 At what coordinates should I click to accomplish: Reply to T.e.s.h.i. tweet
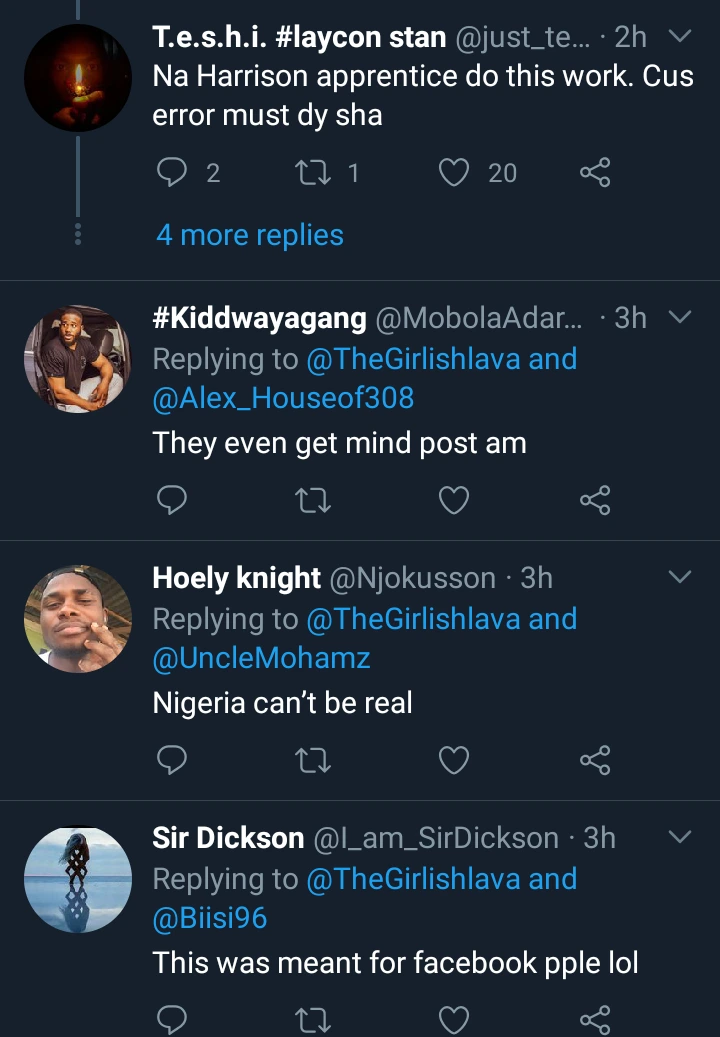[x=174, y=173]
